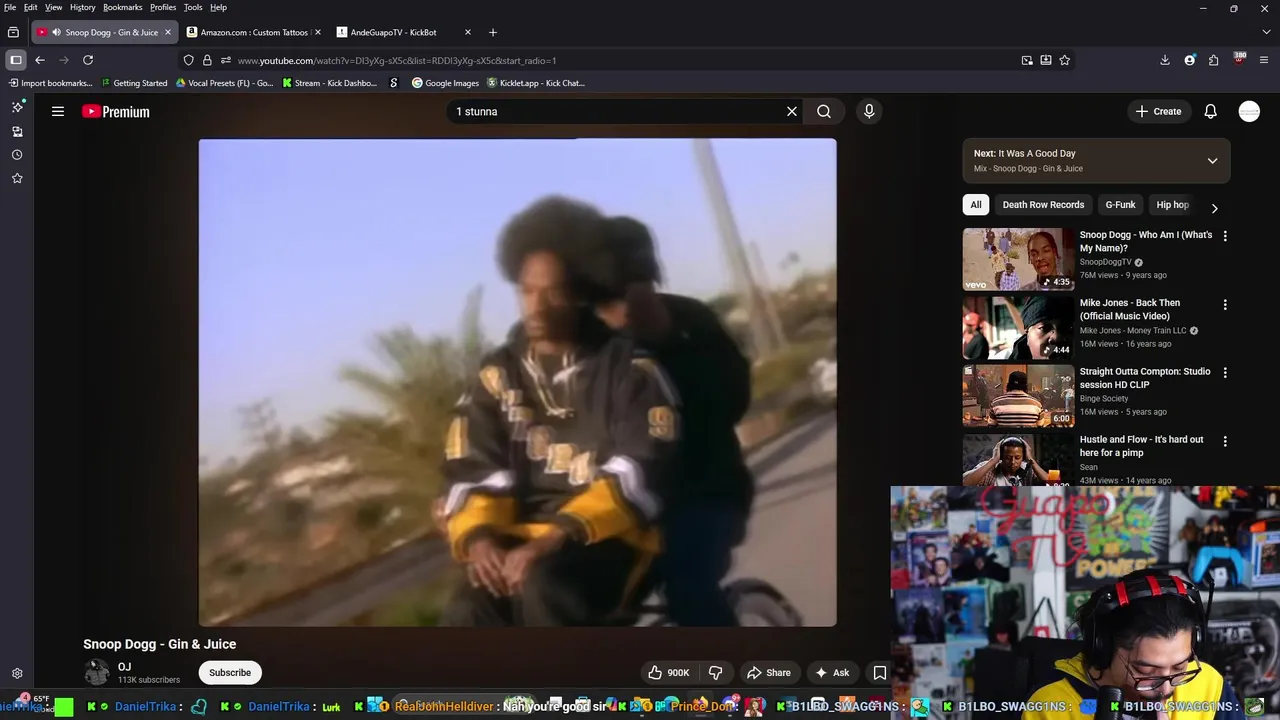Open options for Hustle and Flow video

pos(1225,440)
